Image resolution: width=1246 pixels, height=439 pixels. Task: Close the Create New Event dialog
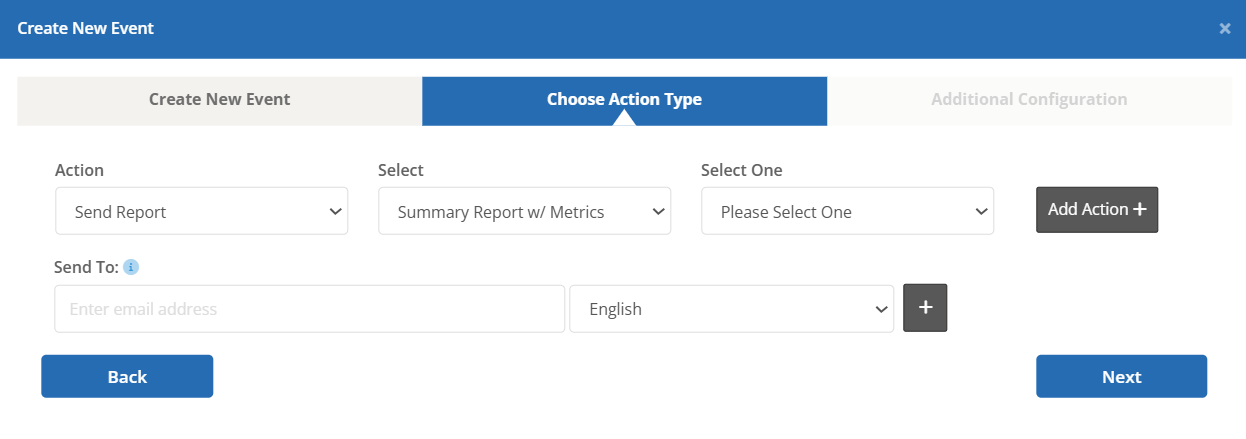1224,29
